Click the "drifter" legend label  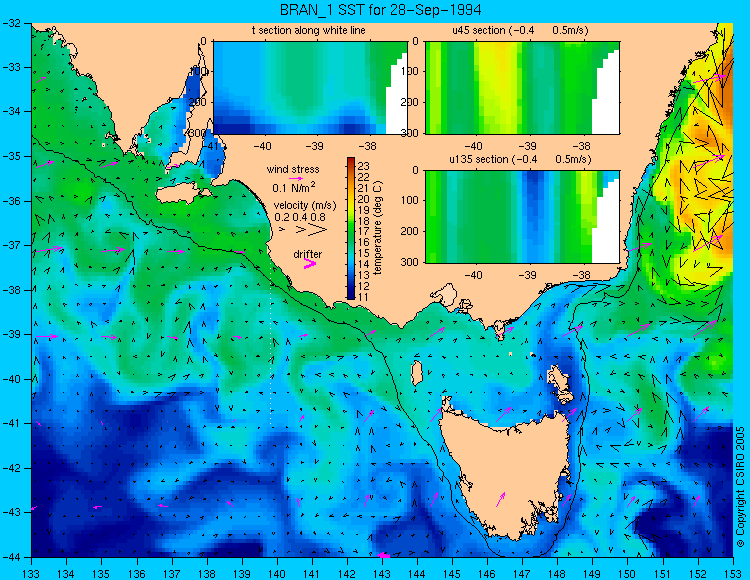(308, 254)
